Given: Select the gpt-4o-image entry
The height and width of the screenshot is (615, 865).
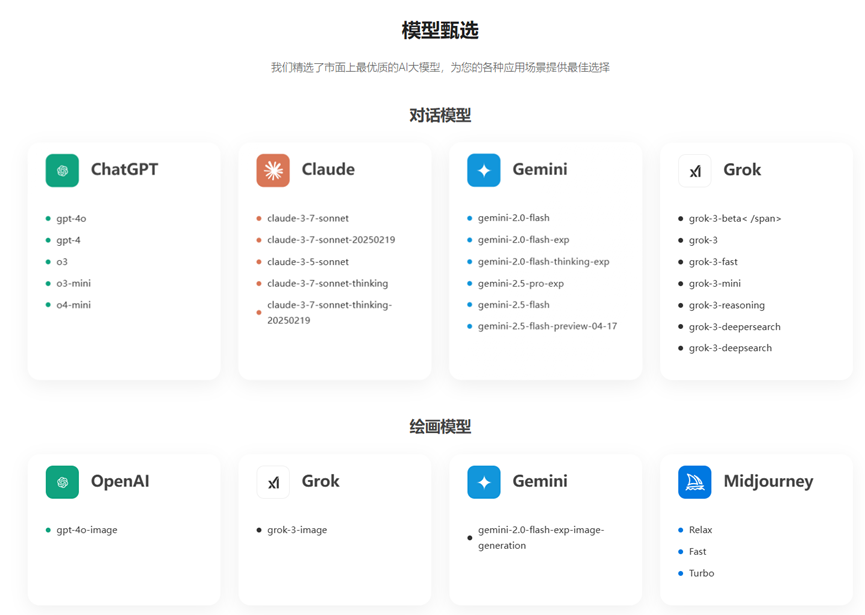Looking at the screenshot, I should pos(87,530).
